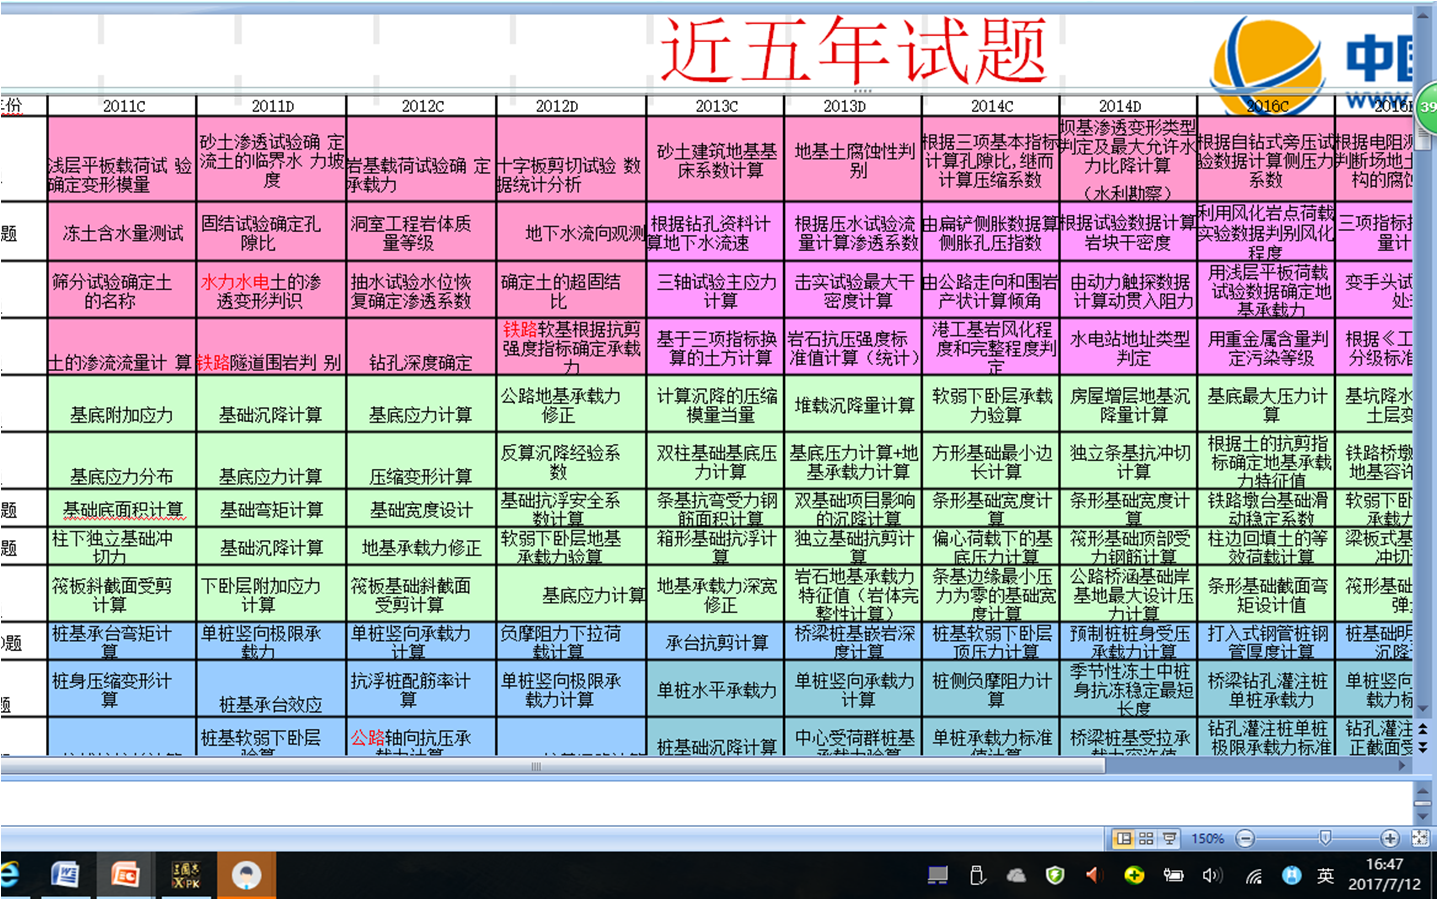Open Word from the taskbar

66,876
